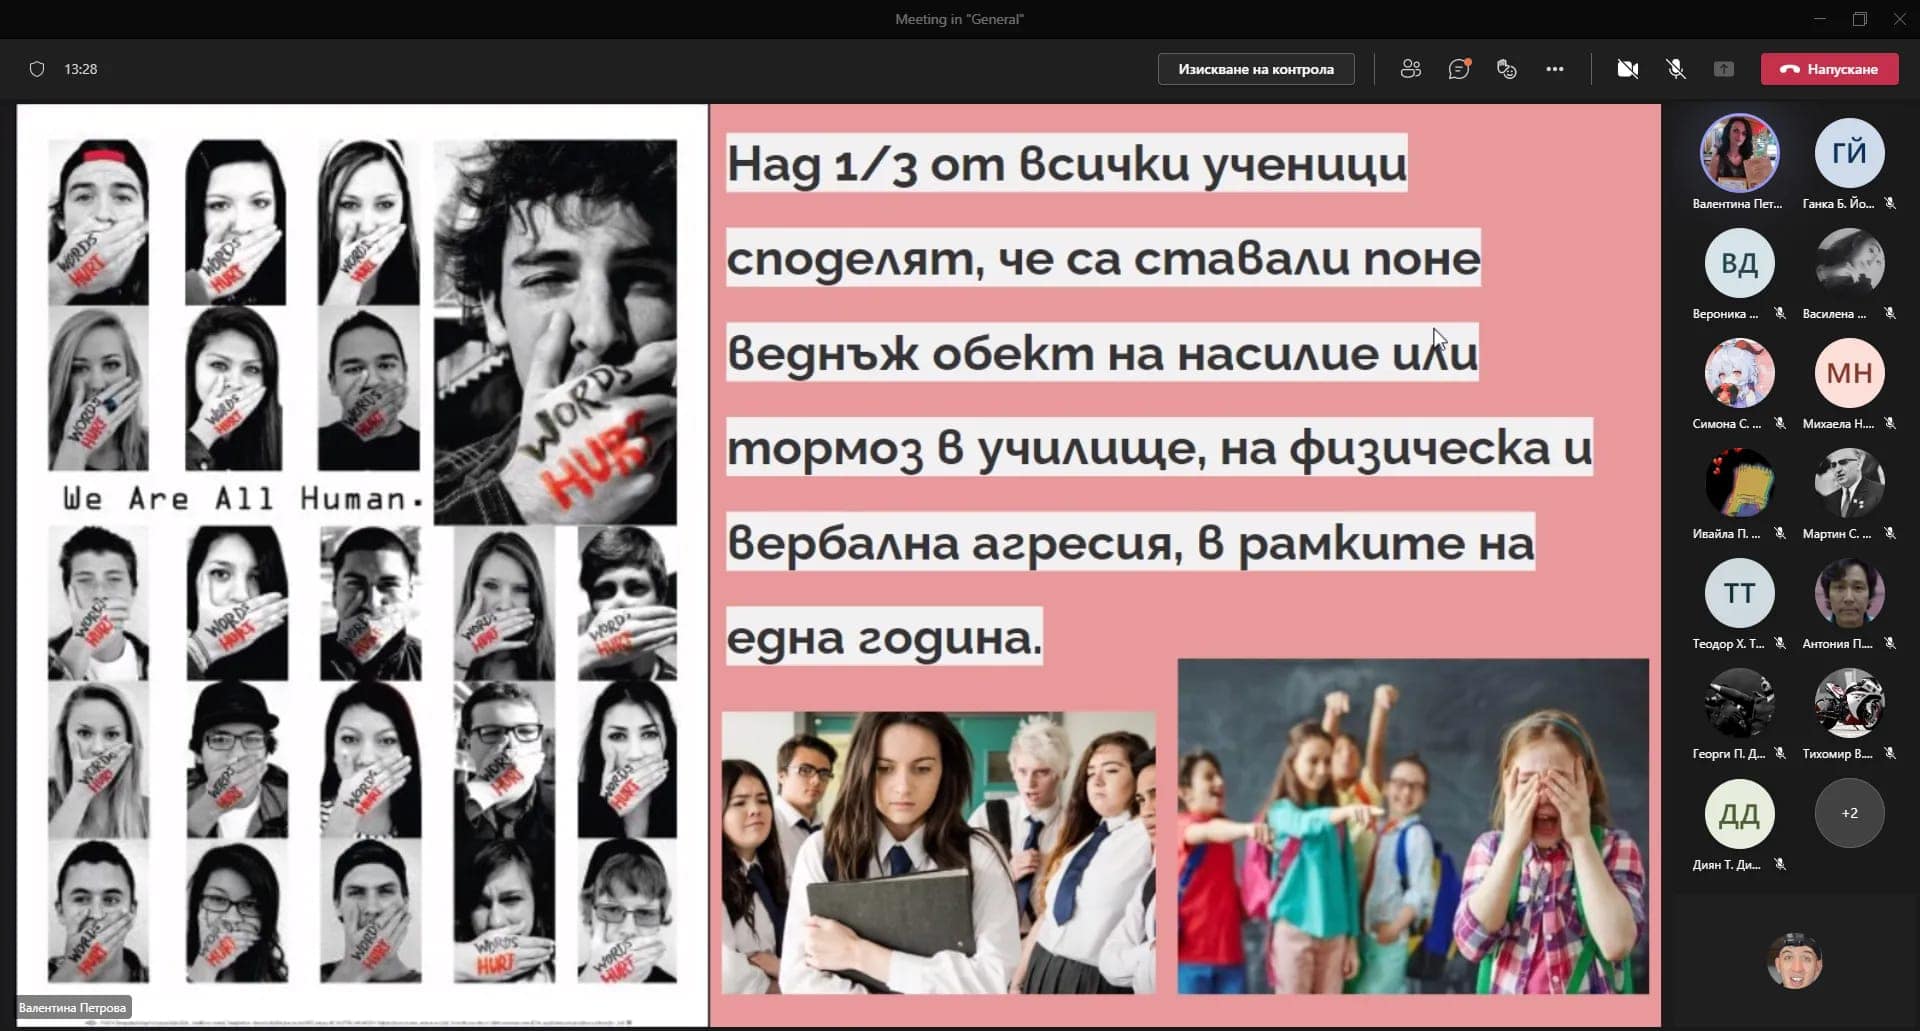The height and width of the screenshot is (1031, 1920).
Task: Select Георги П. Д. participant avatar
Action: pos(1740,703)
